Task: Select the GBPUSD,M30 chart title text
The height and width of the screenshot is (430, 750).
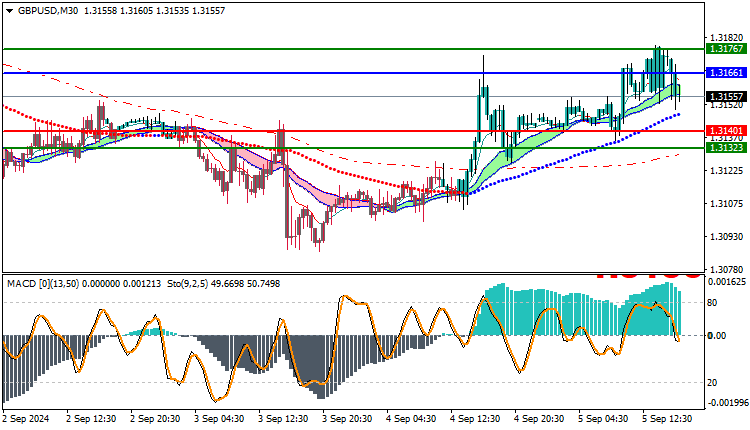Action: pos(48,11)
